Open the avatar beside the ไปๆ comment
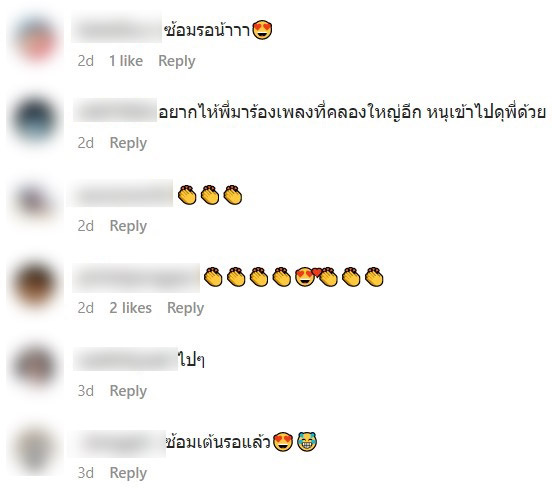This screenshot has height=488, width=552. [x=34, y=365]
